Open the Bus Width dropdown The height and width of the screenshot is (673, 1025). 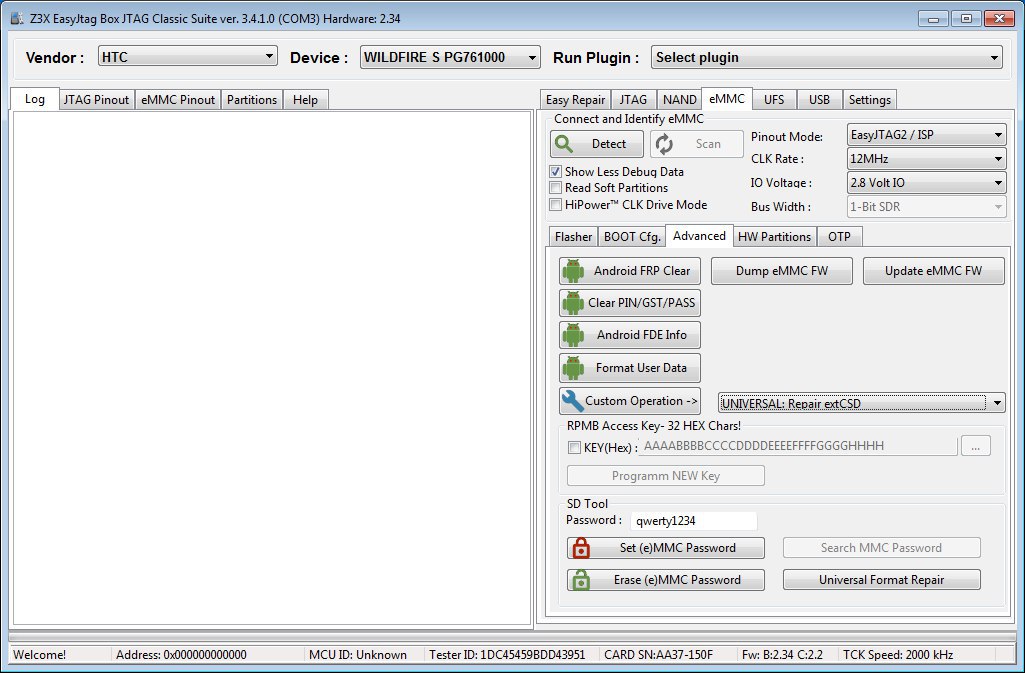point(926,206)
